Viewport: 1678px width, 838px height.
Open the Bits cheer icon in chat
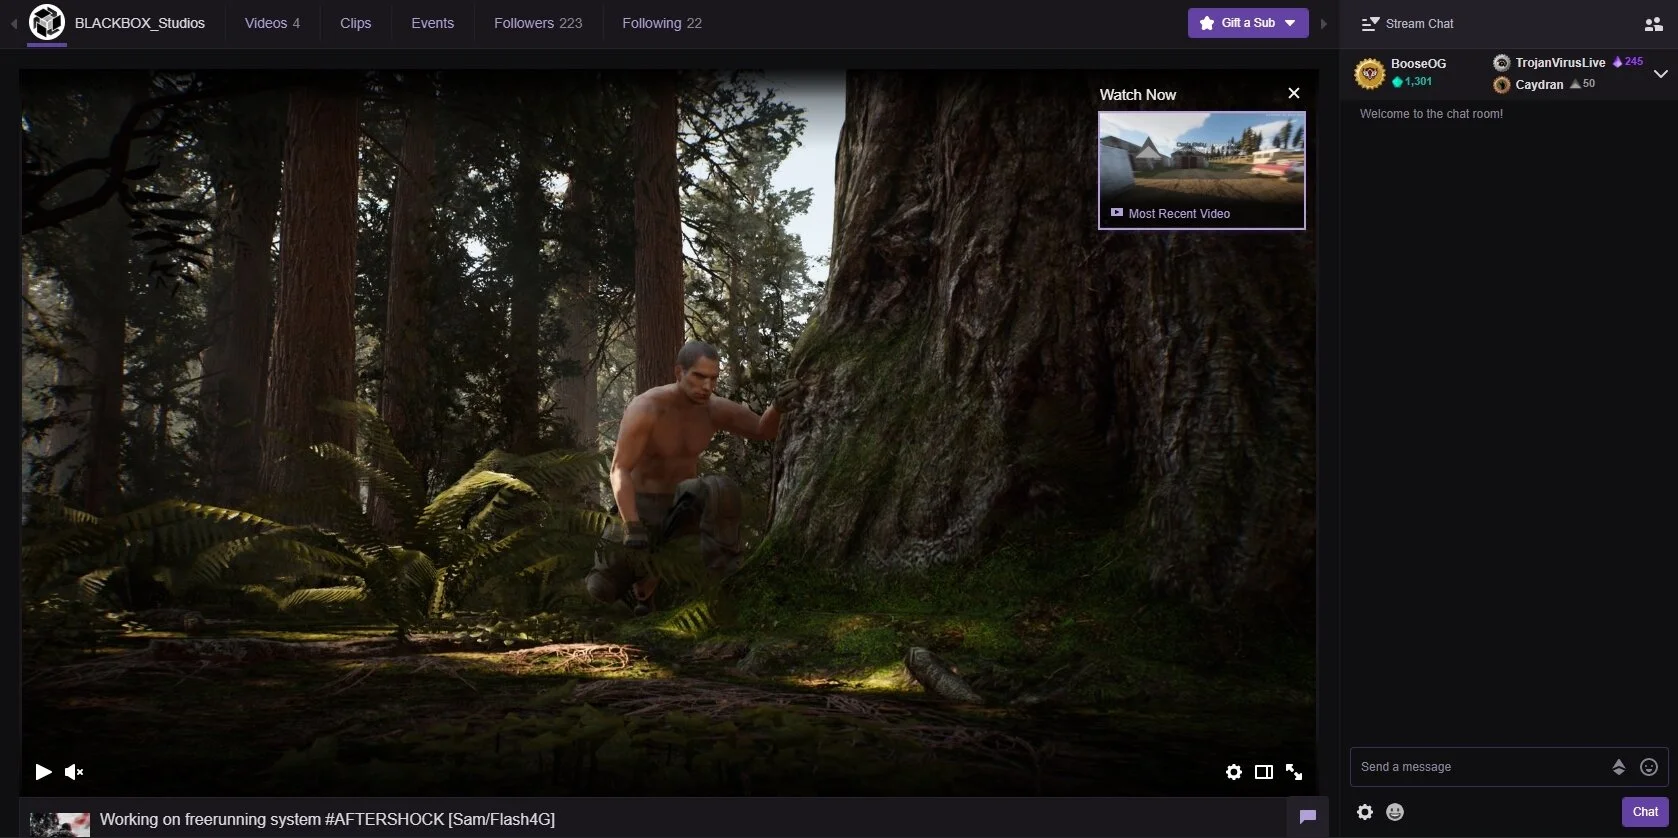[x=1619, y=767]
